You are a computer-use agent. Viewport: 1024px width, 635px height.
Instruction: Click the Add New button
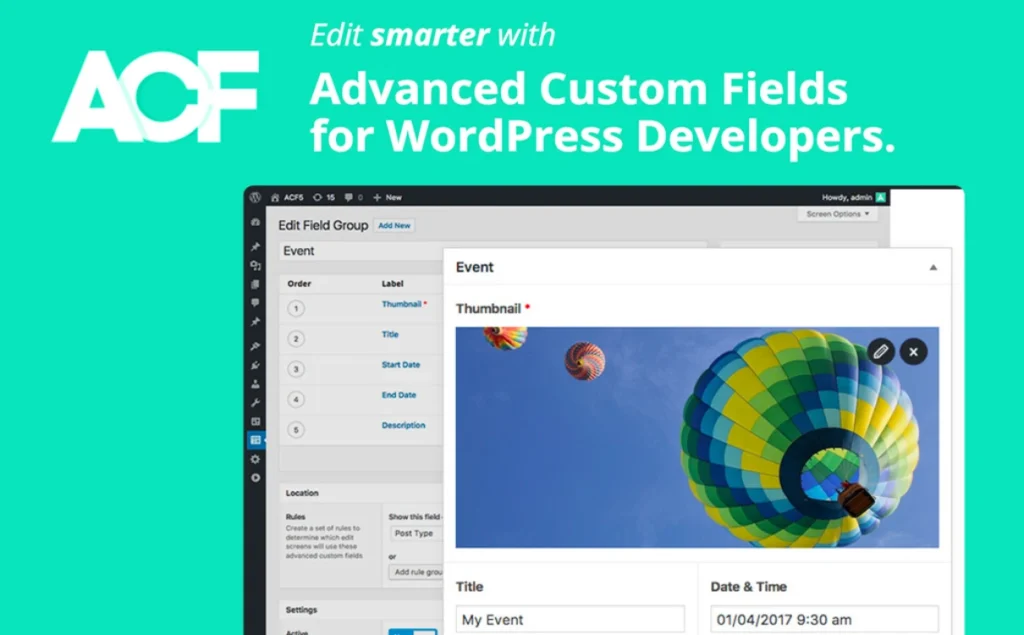(394, 225)
